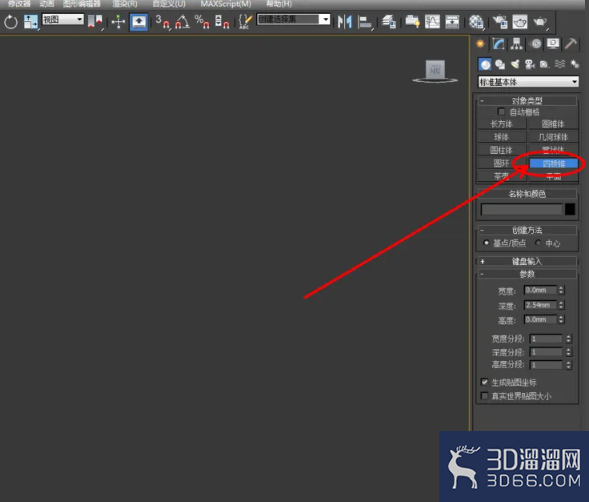The image size is (589, 502).
Task: Click the 球体 sphere button
Action: [501, 137]
